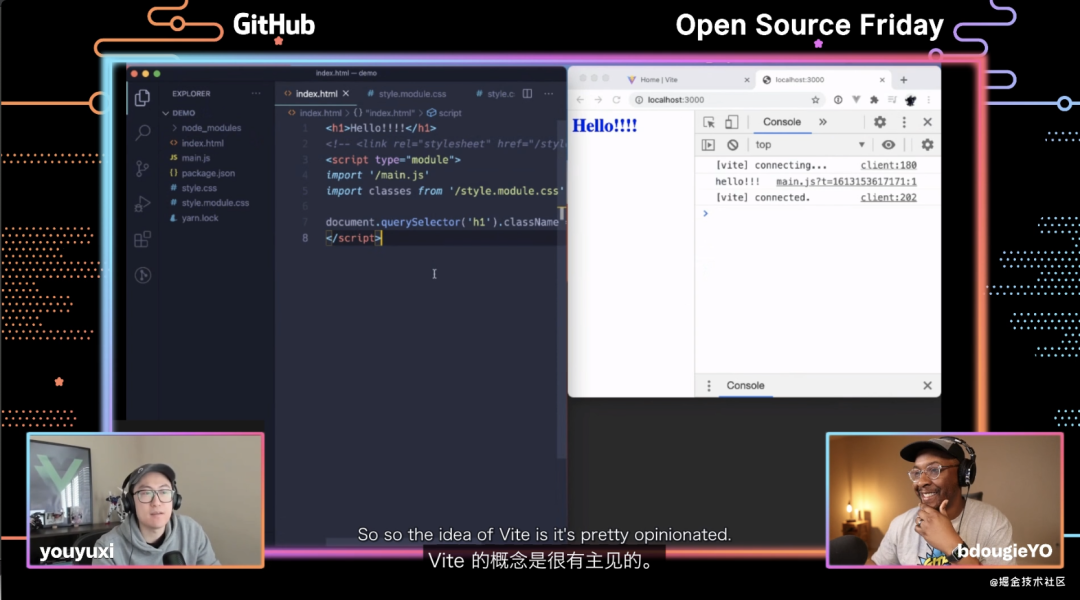The width and height of the screenshot is (1080, 600).
Task: Open DevTools customize three-dot menu
Action: click(904, 122)
